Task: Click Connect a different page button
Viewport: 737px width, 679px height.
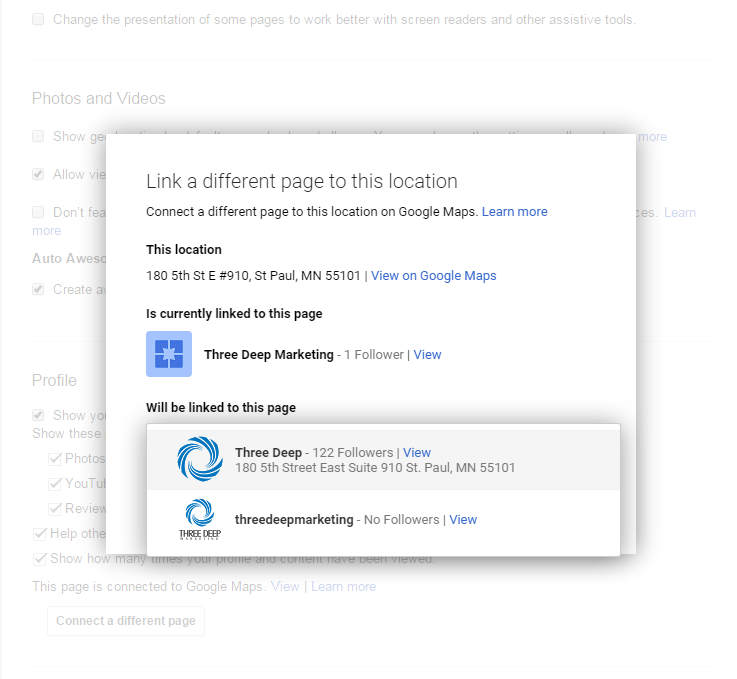Action: 125,621
